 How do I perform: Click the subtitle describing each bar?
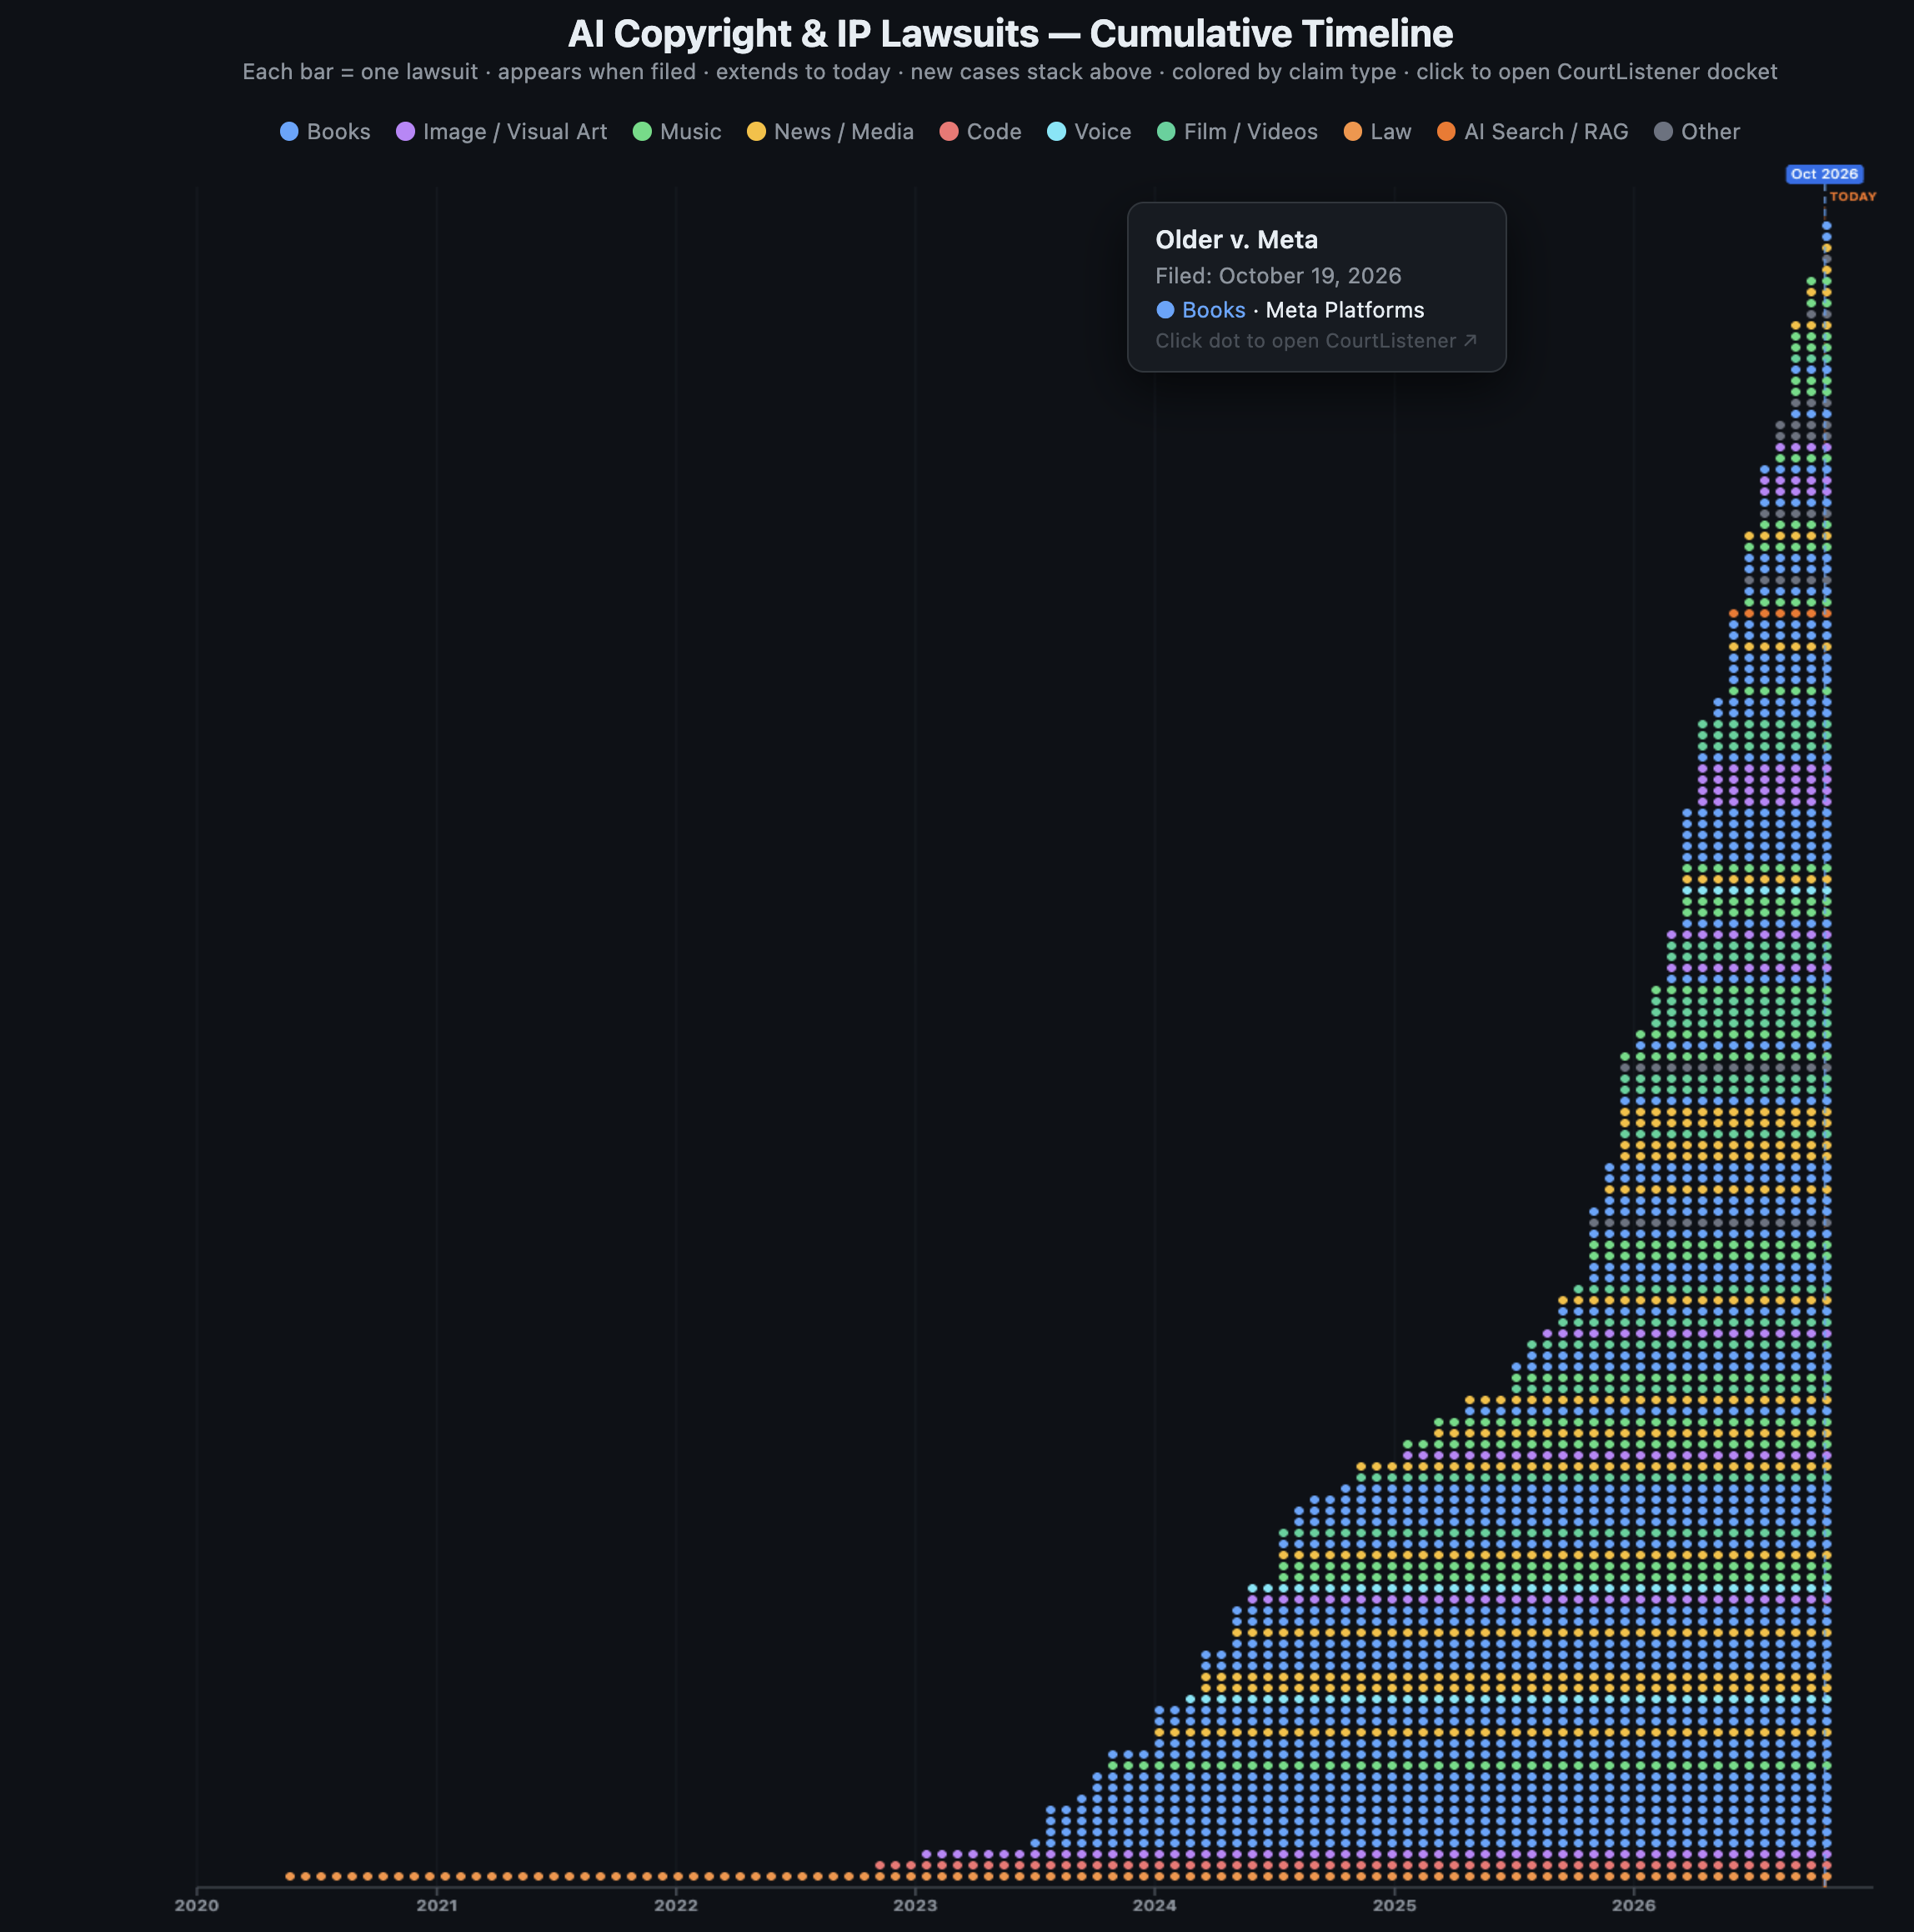click(1010, 72)
